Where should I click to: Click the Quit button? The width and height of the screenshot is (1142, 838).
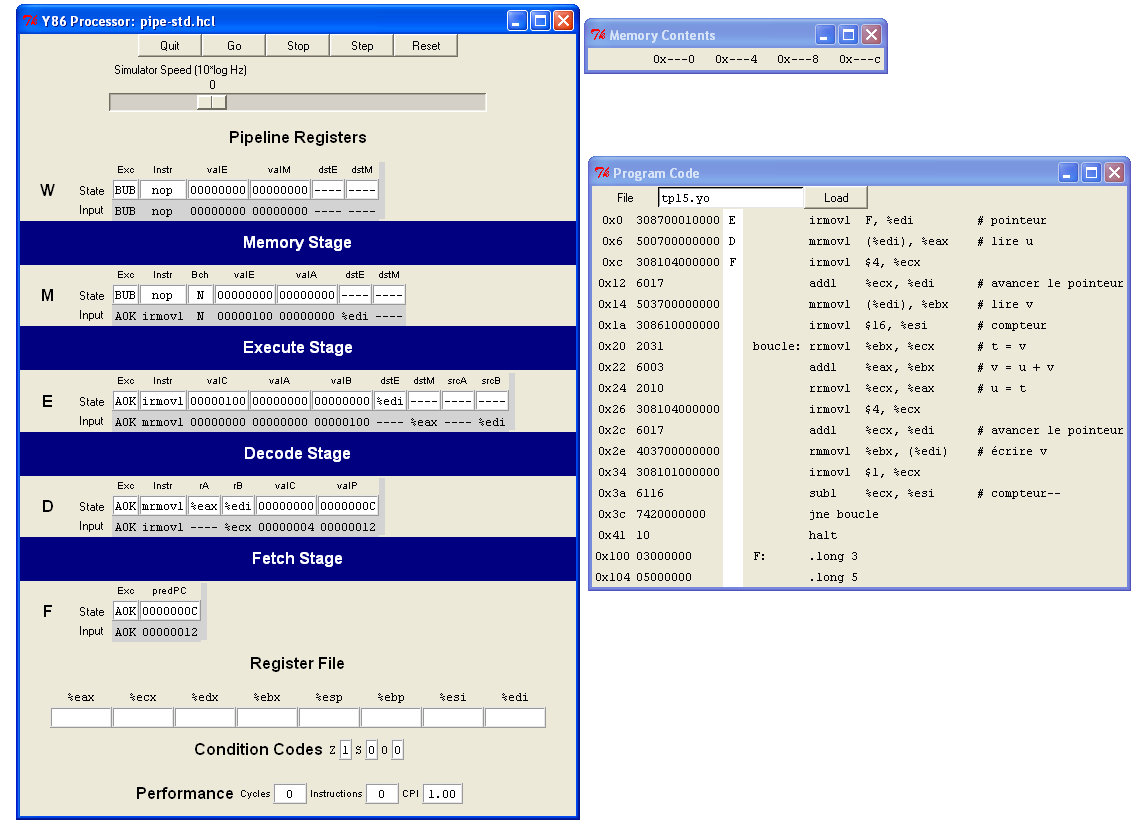point(170,45)
